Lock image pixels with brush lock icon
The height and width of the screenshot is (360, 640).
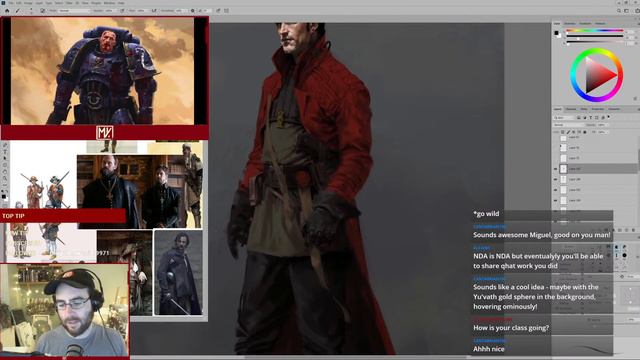click(x=568, y=132)
